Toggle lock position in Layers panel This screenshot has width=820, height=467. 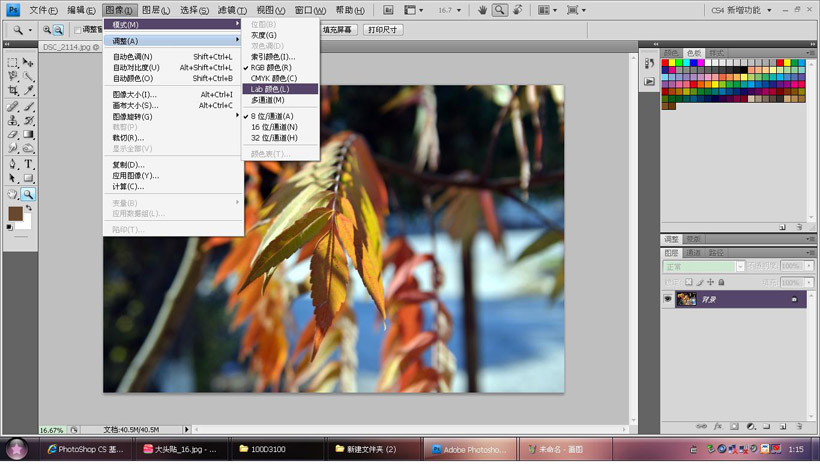click(x=710, y=282)
